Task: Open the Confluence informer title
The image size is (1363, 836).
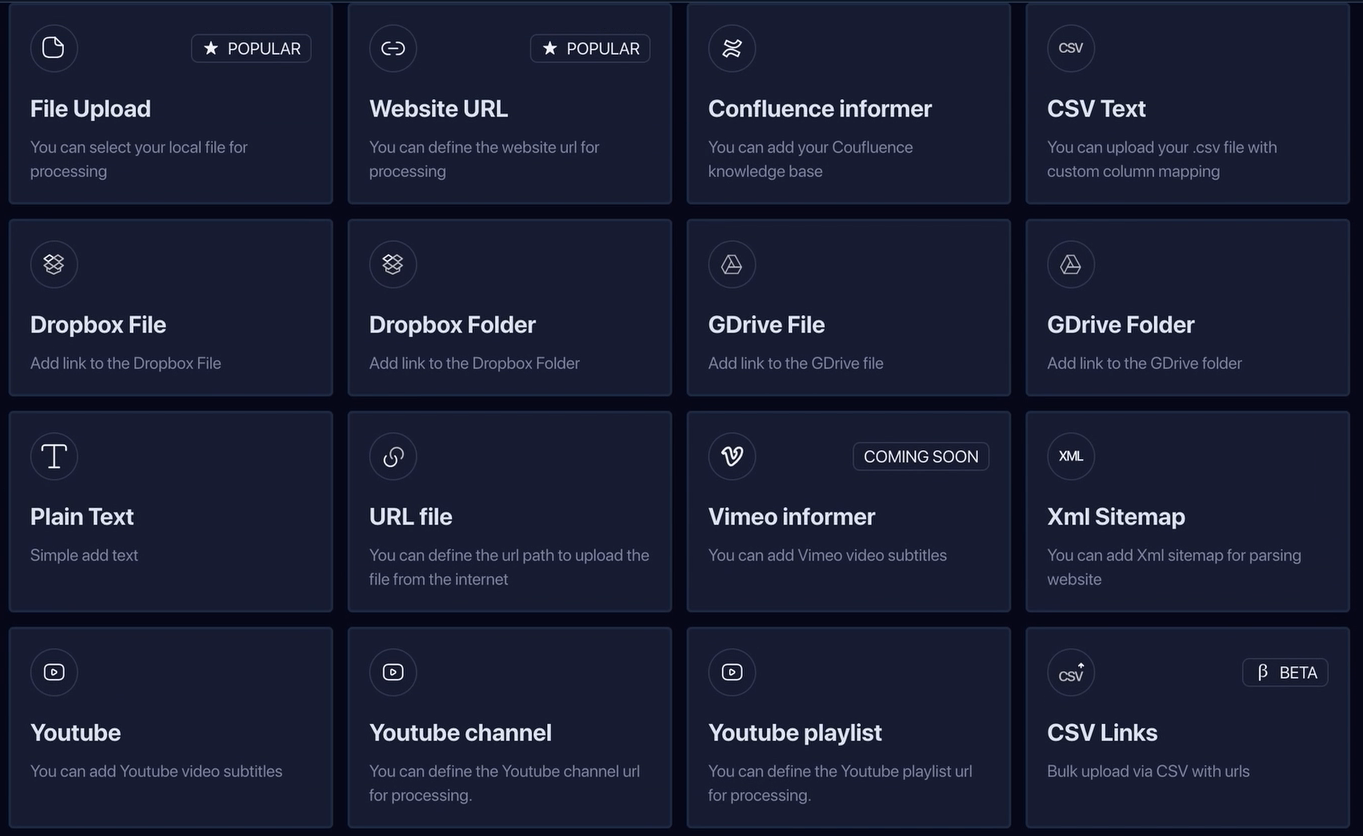Action: click(820, 108)
